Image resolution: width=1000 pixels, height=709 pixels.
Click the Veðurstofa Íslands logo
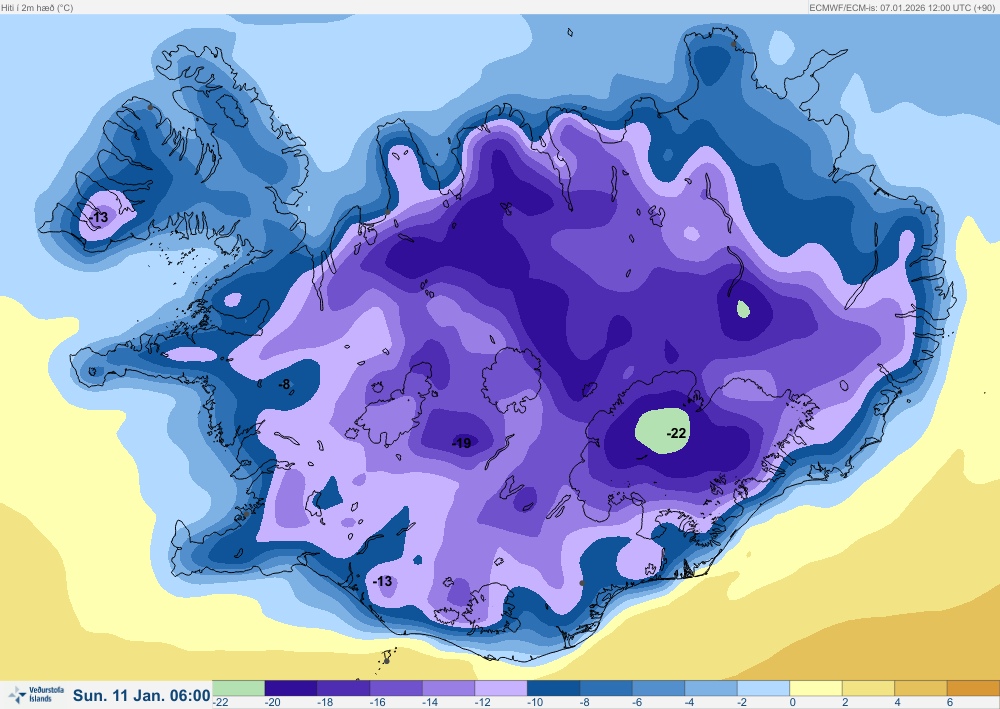[x=36, y=695]
